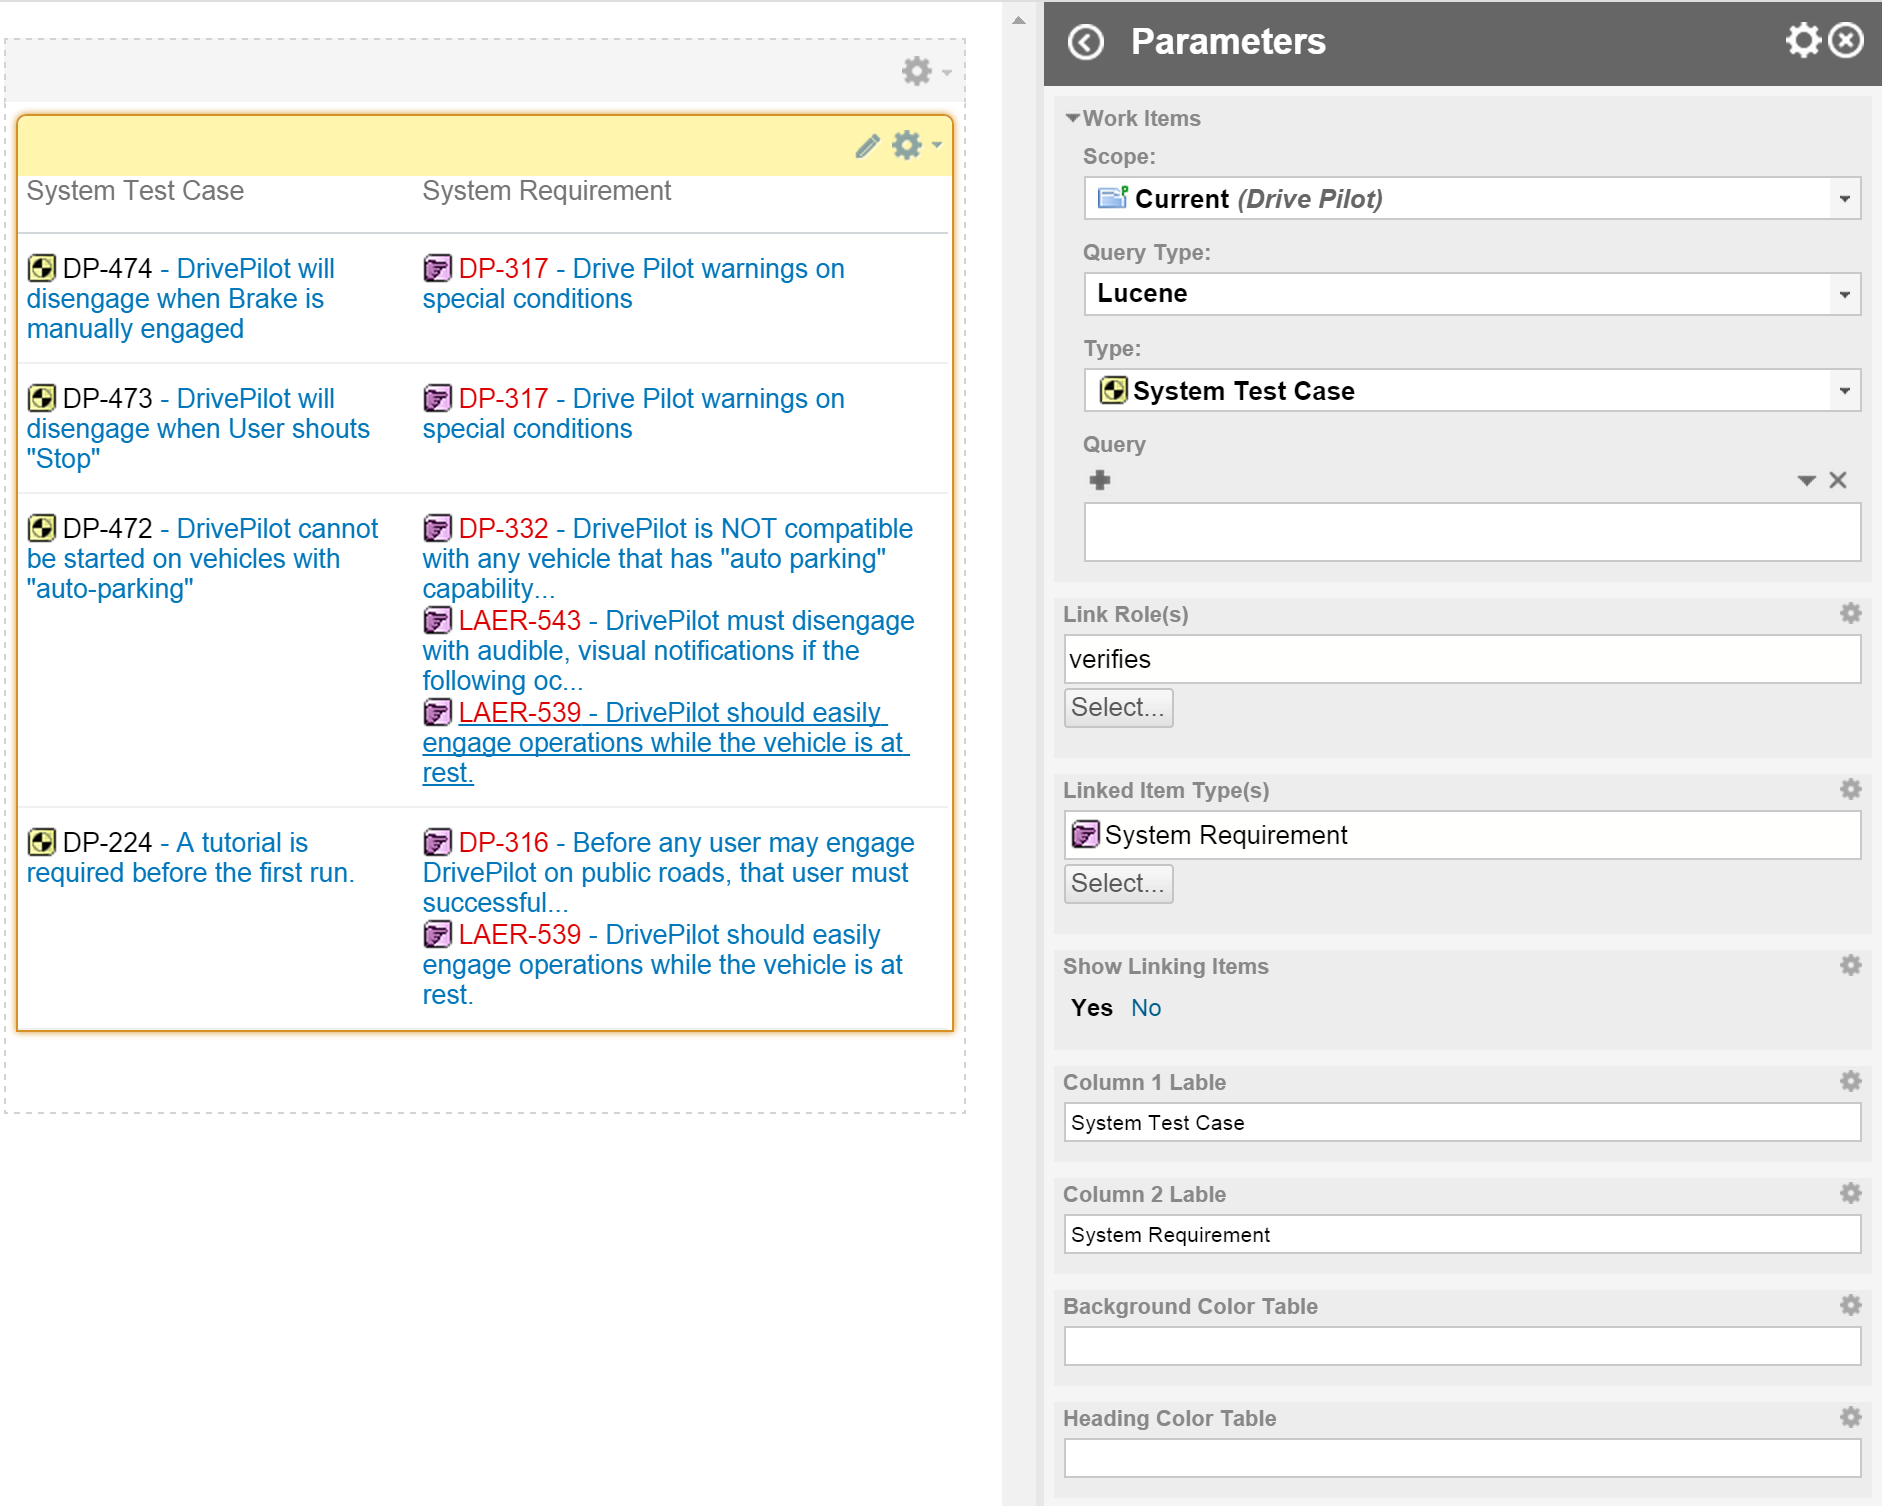
Task: Open the Query Type dropdown showing Lucene
Action: [1845, 293]
